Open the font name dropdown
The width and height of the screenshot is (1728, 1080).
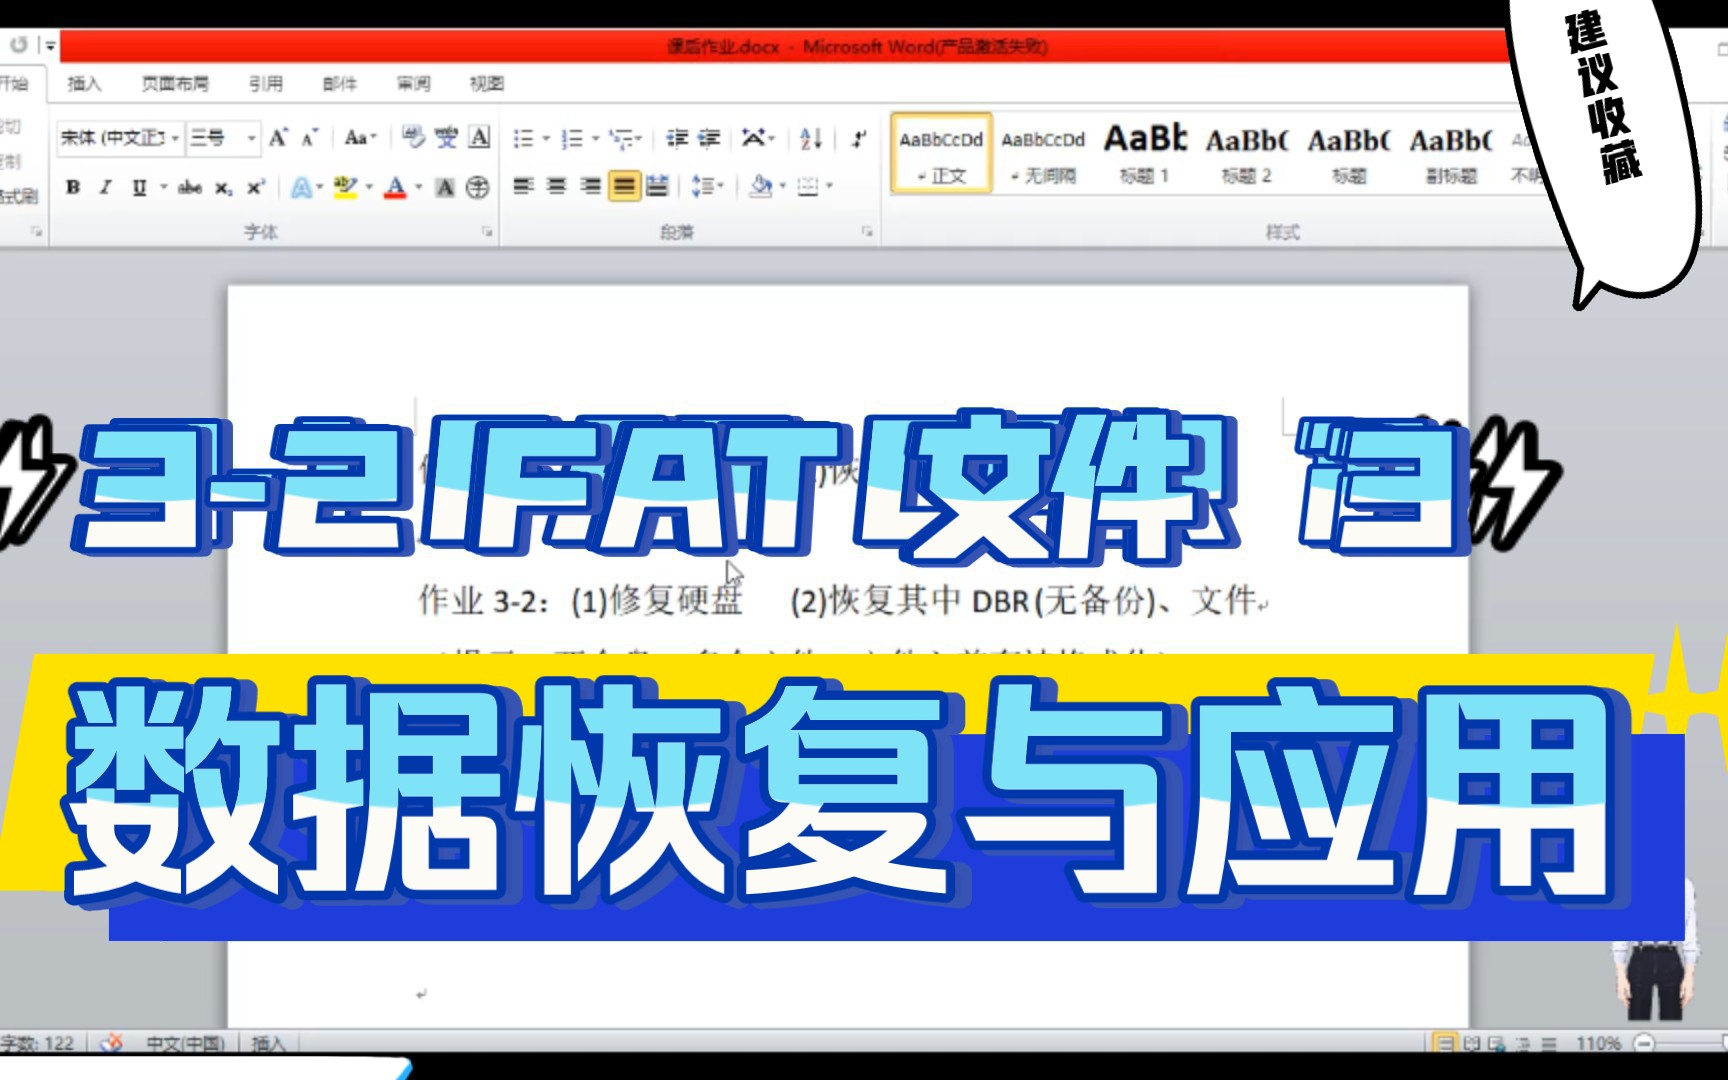(x=175, y=138)
